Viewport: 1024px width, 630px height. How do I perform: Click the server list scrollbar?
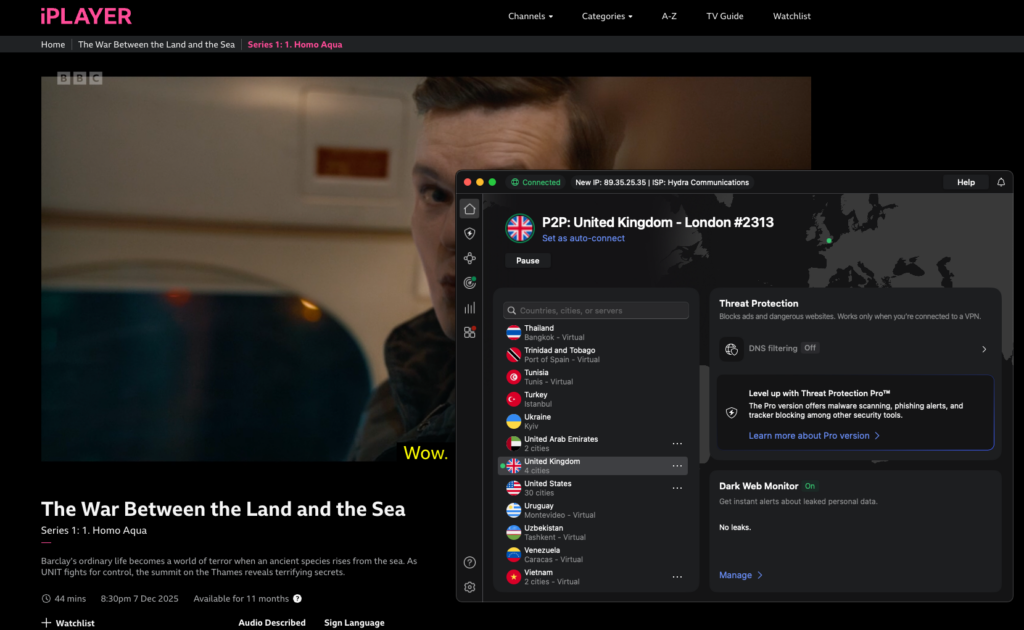[703, 414]
